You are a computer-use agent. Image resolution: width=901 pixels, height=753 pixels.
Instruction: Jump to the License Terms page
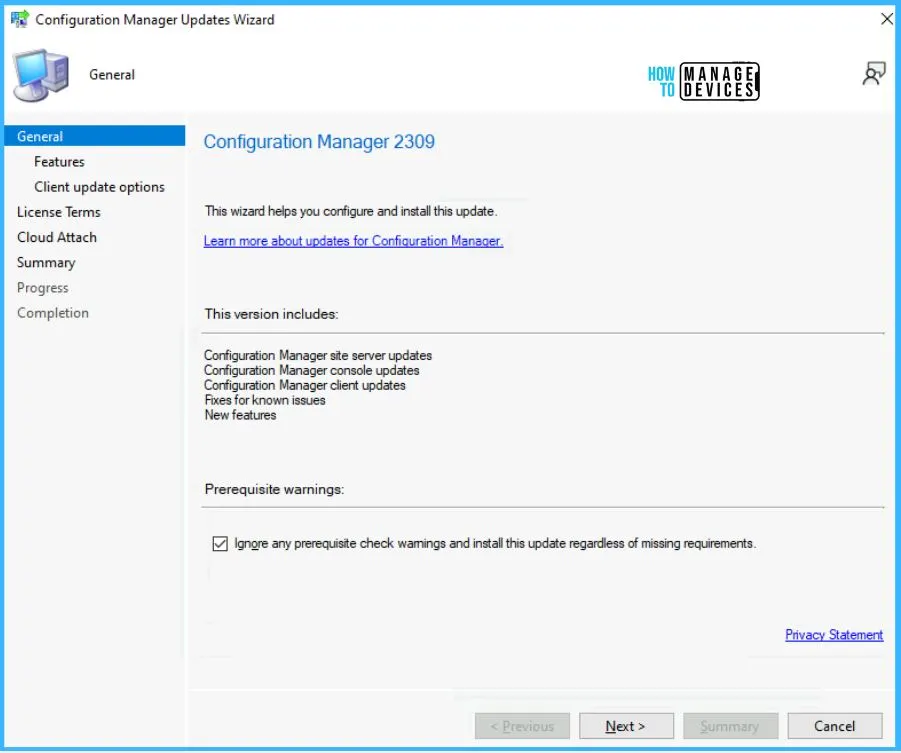58,212
